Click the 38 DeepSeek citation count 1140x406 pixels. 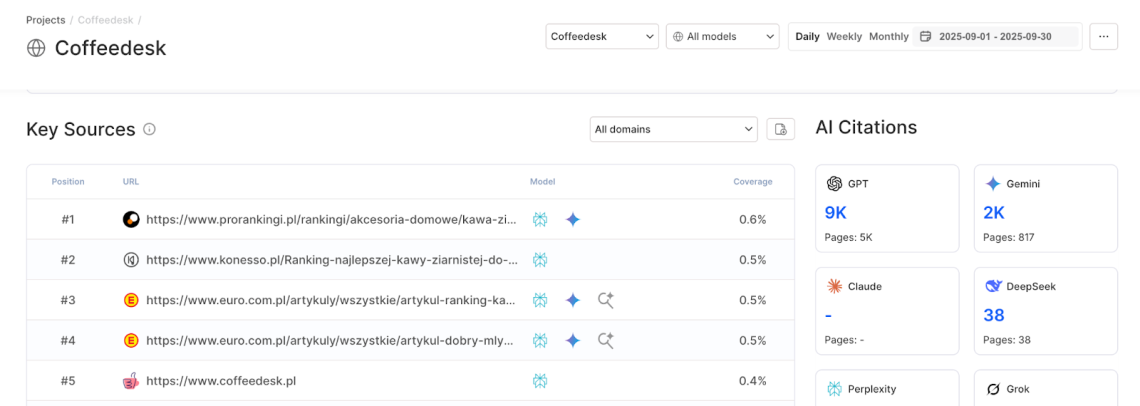coord(994,315)
